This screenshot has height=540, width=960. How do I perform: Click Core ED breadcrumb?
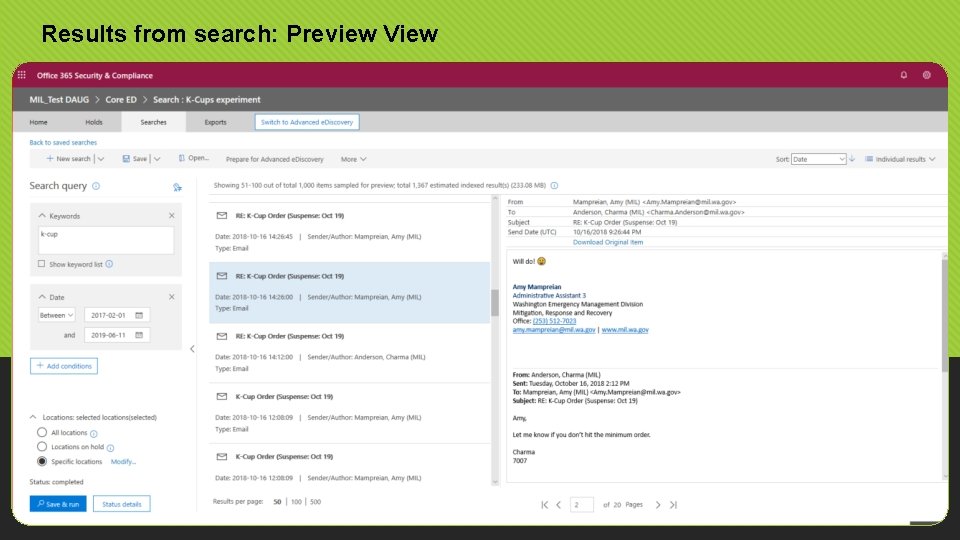tap(121, 99)
